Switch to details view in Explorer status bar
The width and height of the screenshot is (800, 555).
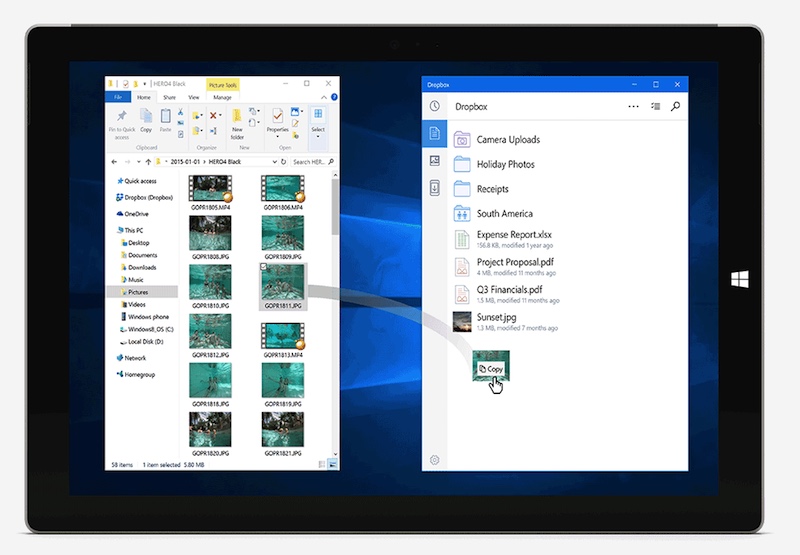321,464
